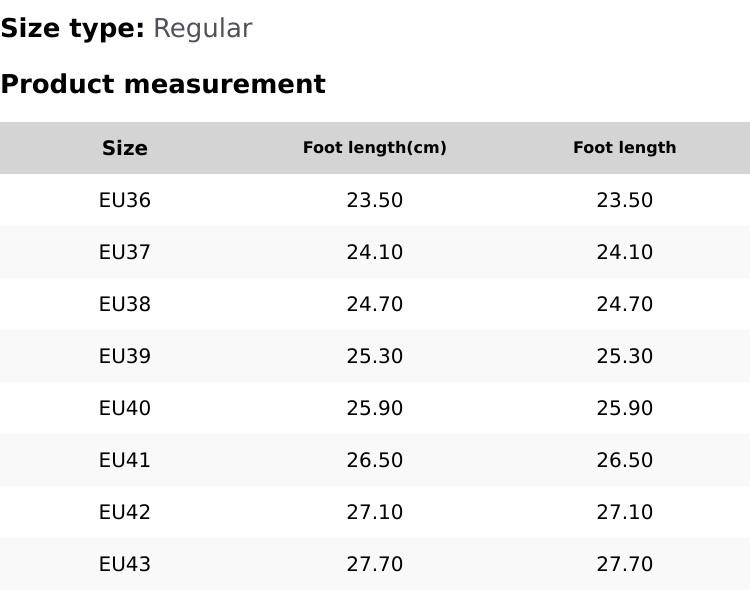The height and width of the screenshot is (590, 750).
Task: Select the EU40 size cell
Action: pyautogui.click(x=125, y=408)
